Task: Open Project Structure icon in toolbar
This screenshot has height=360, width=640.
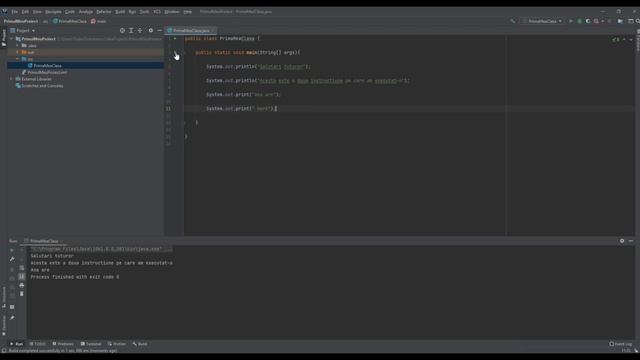Action: tap(620, 21)
